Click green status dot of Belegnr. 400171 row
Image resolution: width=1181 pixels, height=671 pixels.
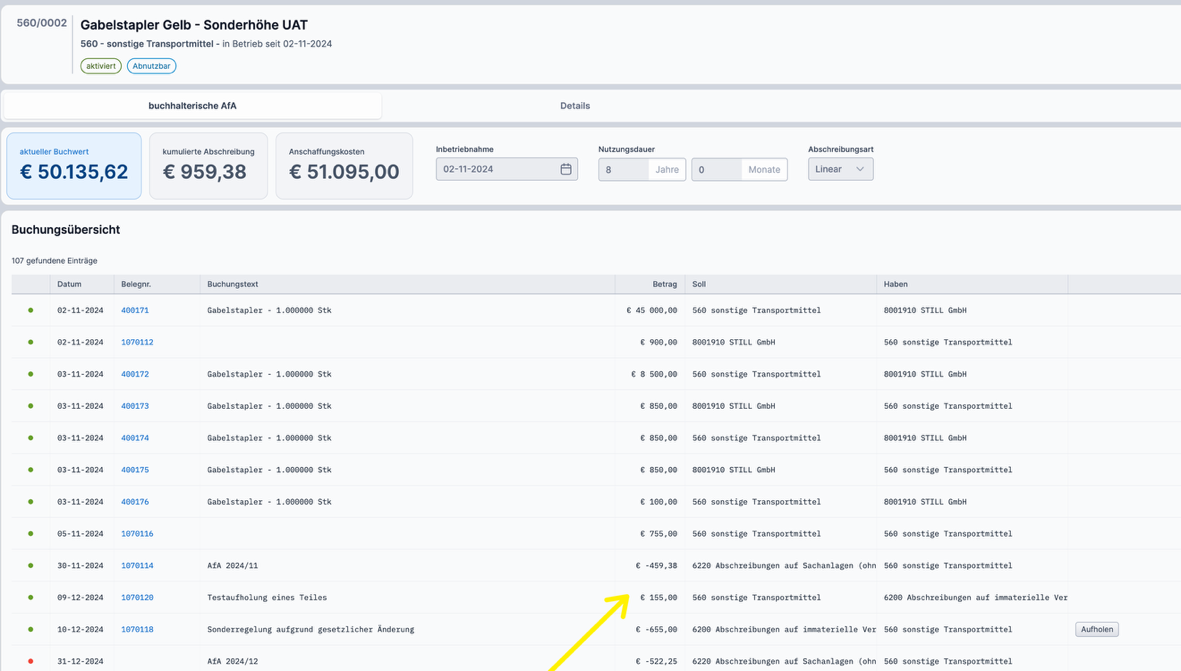click(31, 310)
